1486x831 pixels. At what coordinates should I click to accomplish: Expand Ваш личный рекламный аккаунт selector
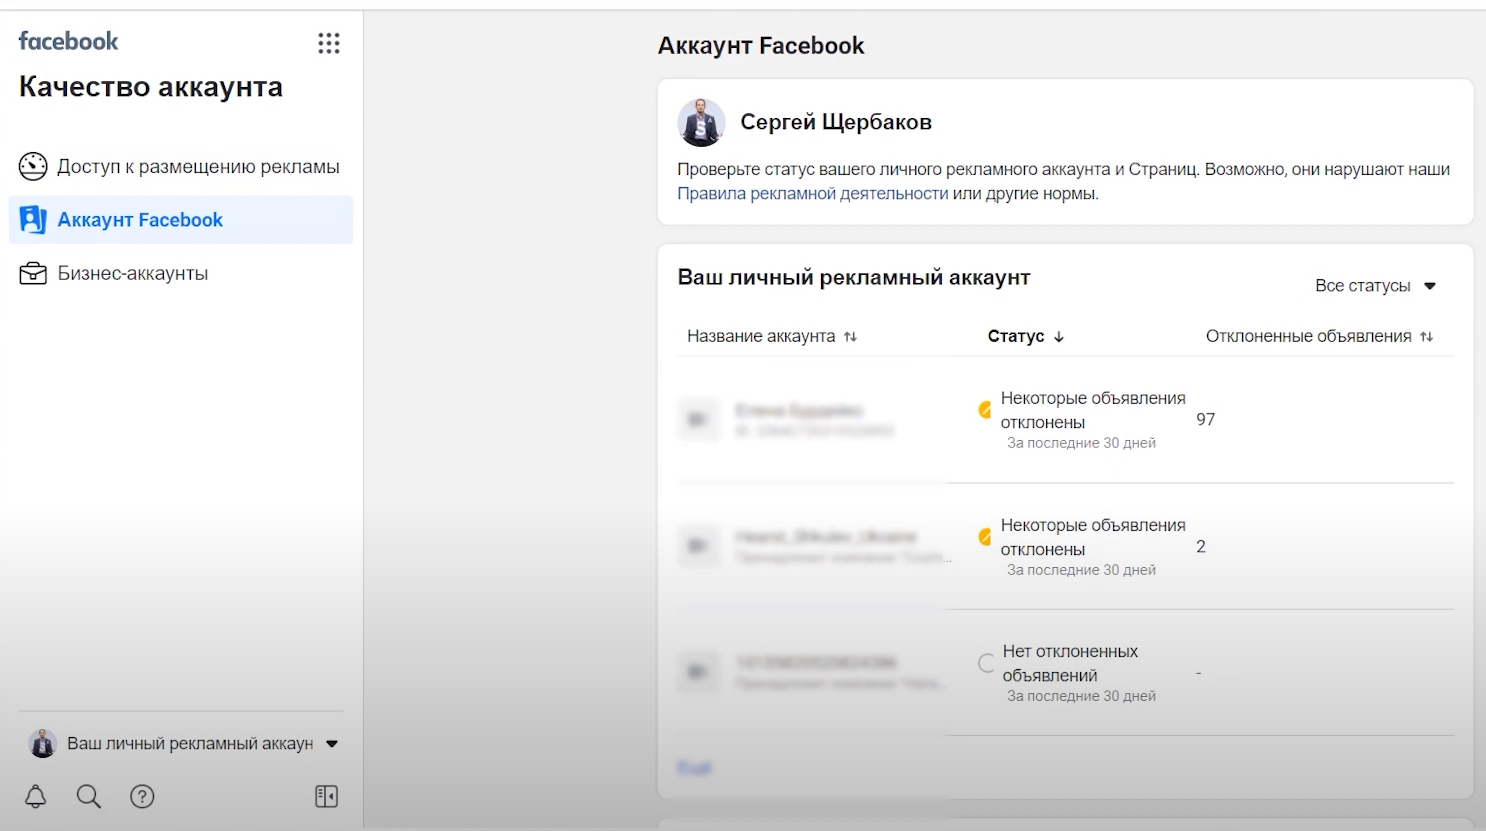183,743
